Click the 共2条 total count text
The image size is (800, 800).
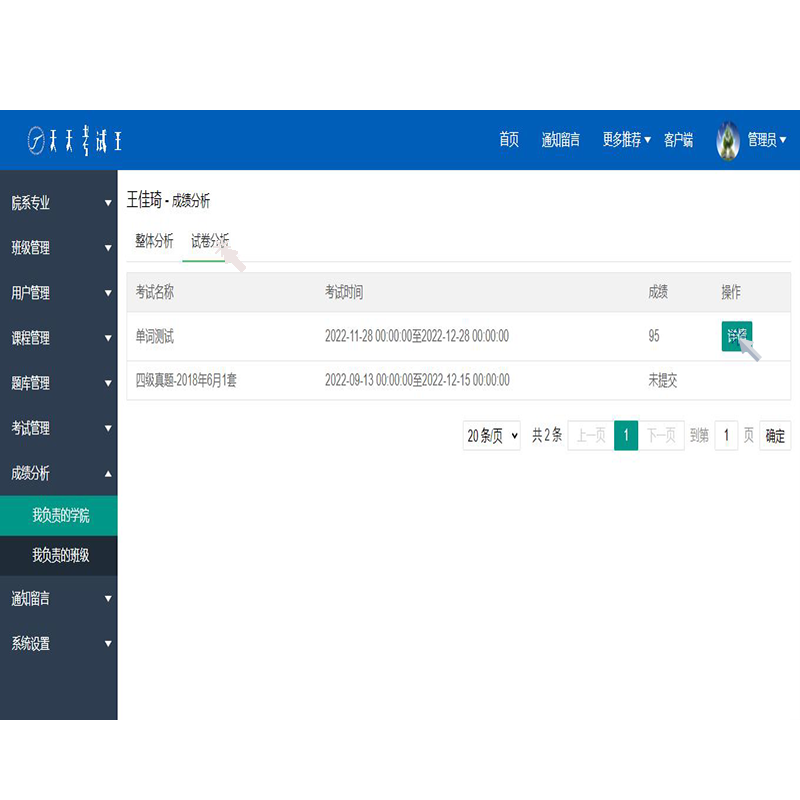click(546, 435)
